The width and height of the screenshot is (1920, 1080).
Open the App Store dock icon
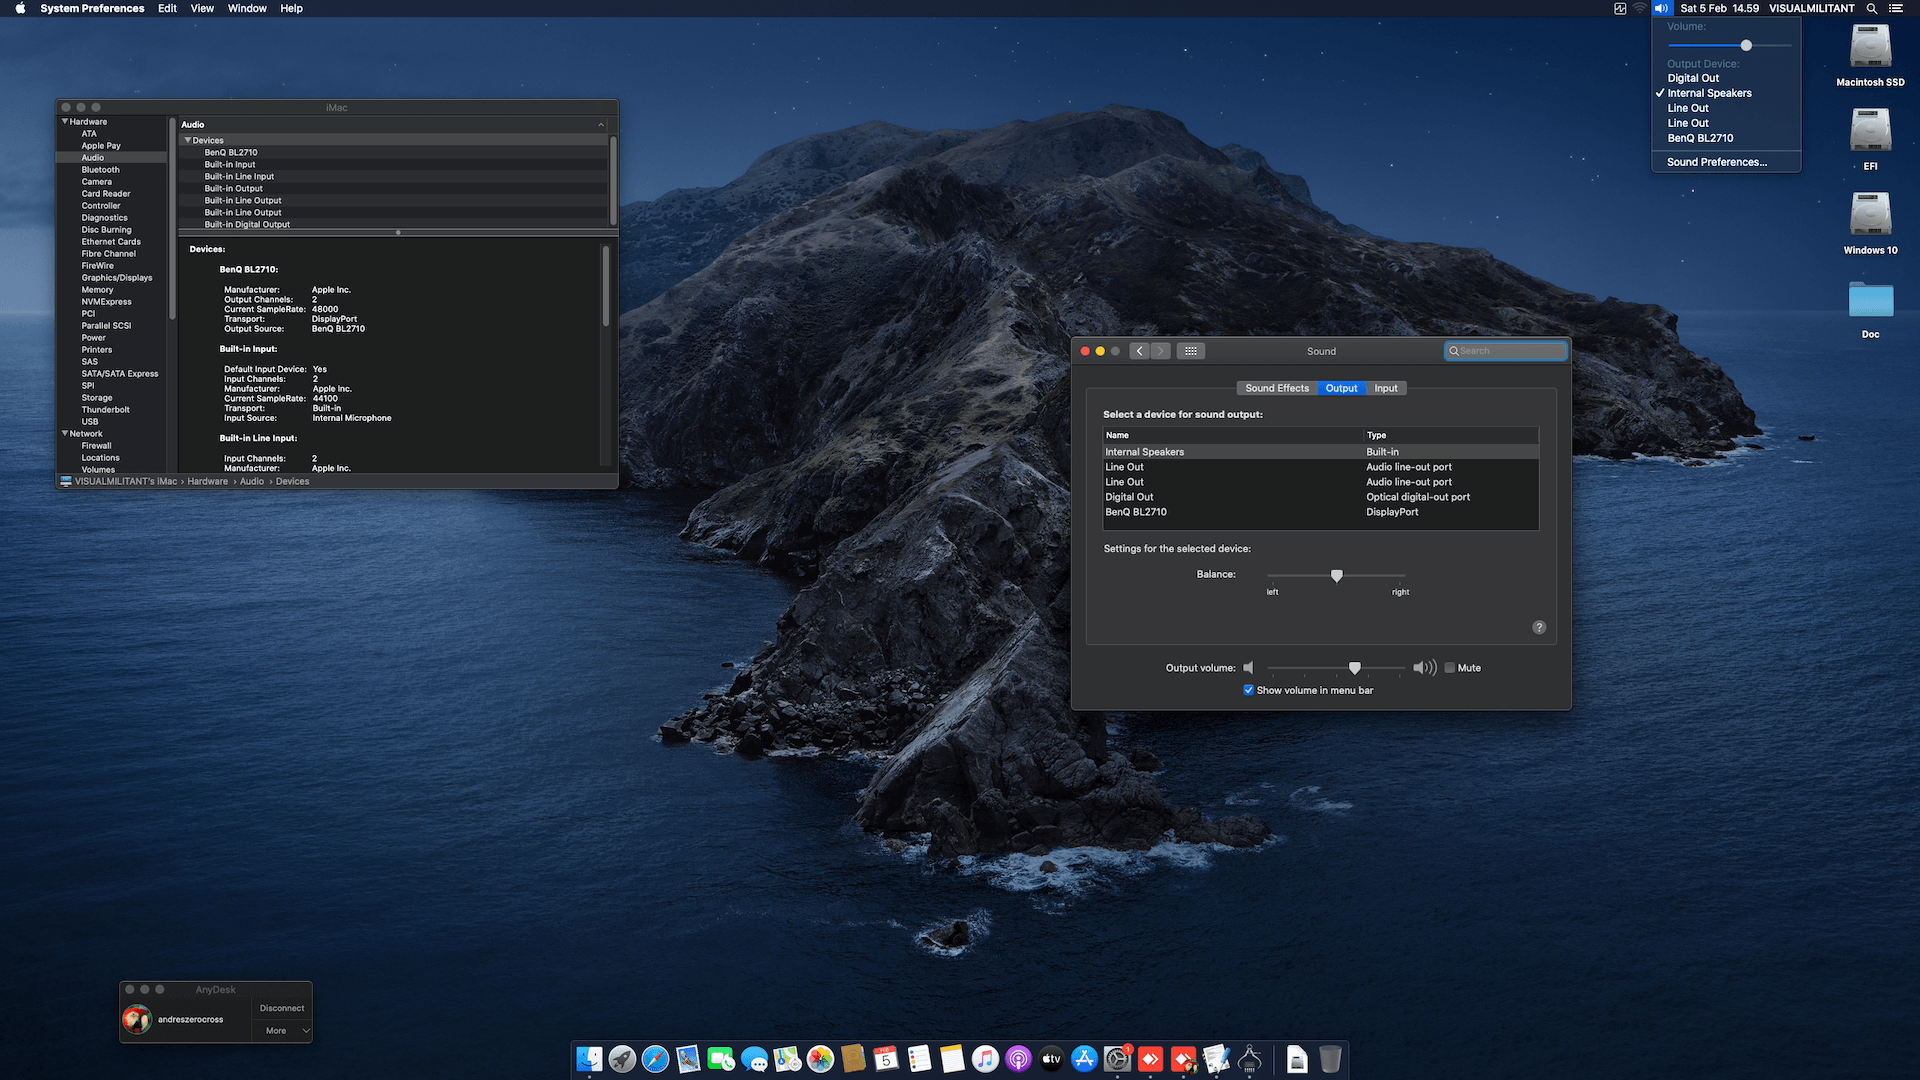tap(1084, 1059)
